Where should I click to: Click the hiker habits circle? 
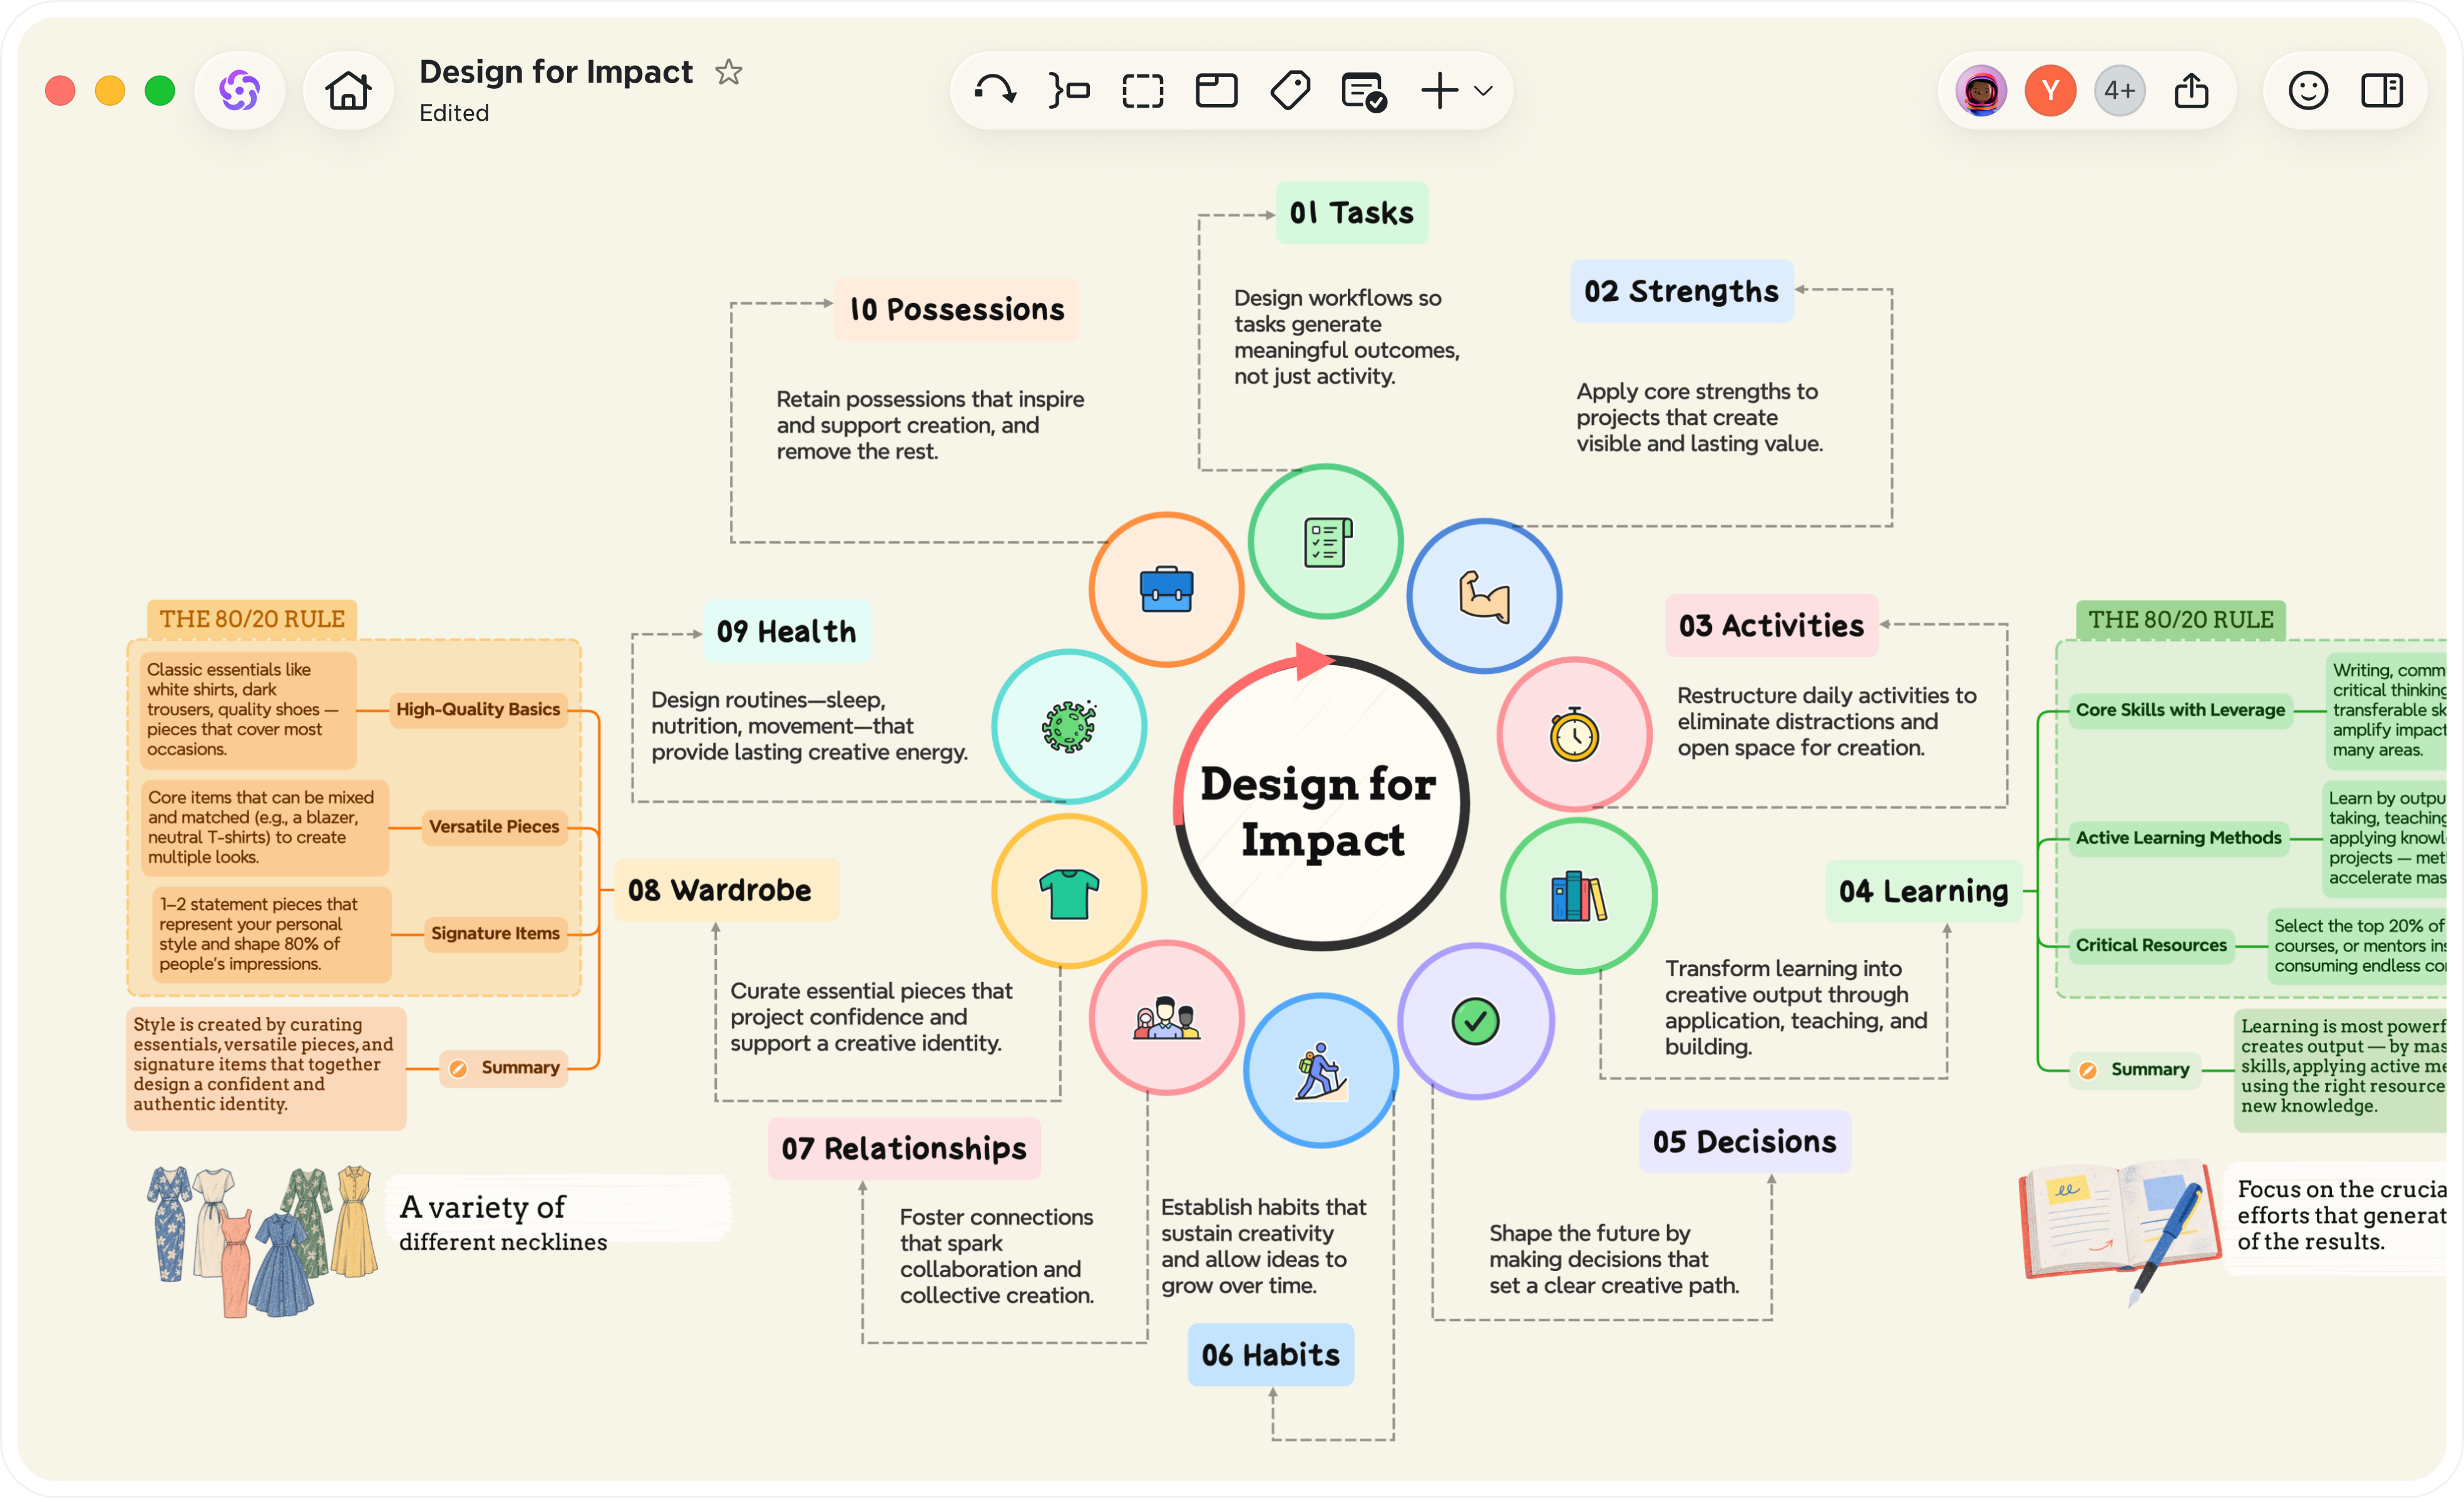1321,1072
